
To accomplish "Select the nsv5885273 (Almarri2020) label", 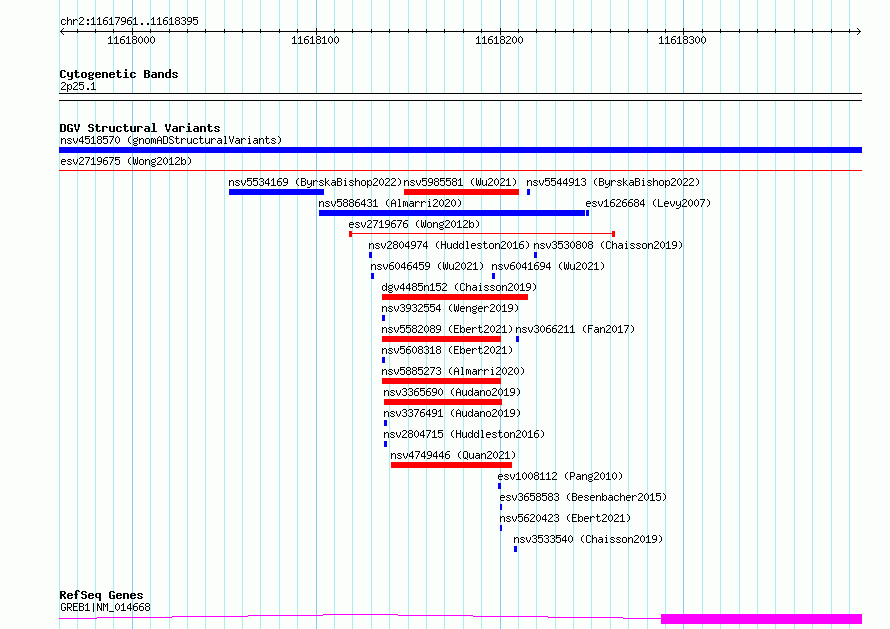I will click(453, 371).
